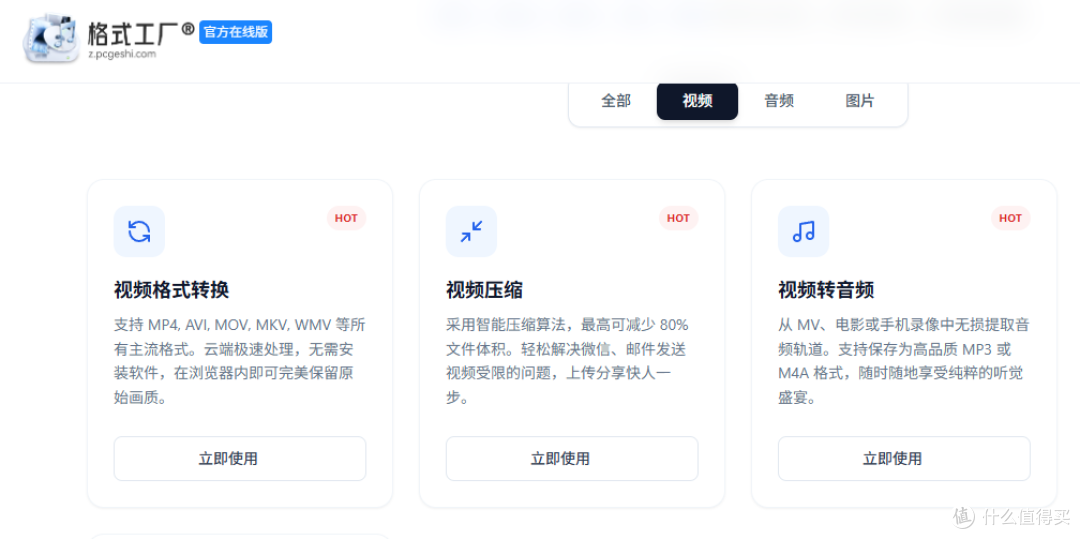Viewport: 1080px width, 539px height.
Task: Click the 格式工厂 brand title
Action: 141,32
